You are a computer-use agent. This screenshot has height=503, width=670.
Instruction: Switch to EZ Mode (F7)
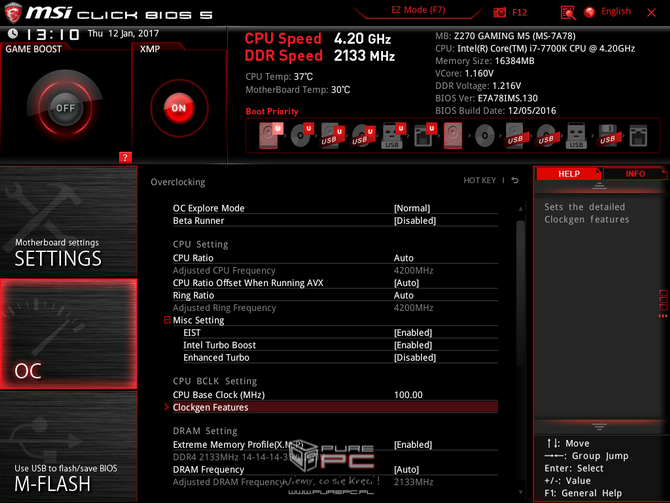click(418, 10)
